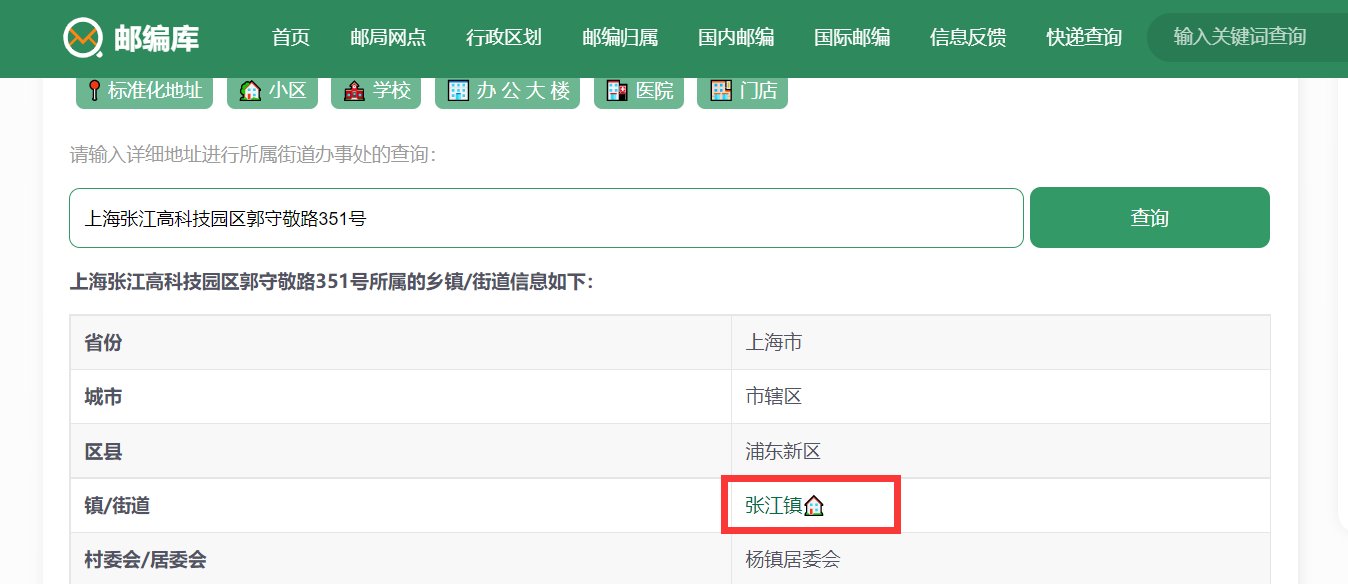This screenshot has width=1348, height=584.
Task: Click the 办公大楼 office building icon filter
Action: (x=458, y=90)
